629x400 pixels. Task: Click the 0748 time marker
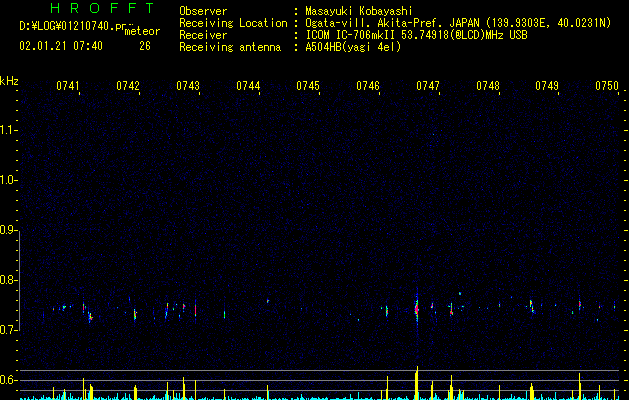tap(488, 86)
